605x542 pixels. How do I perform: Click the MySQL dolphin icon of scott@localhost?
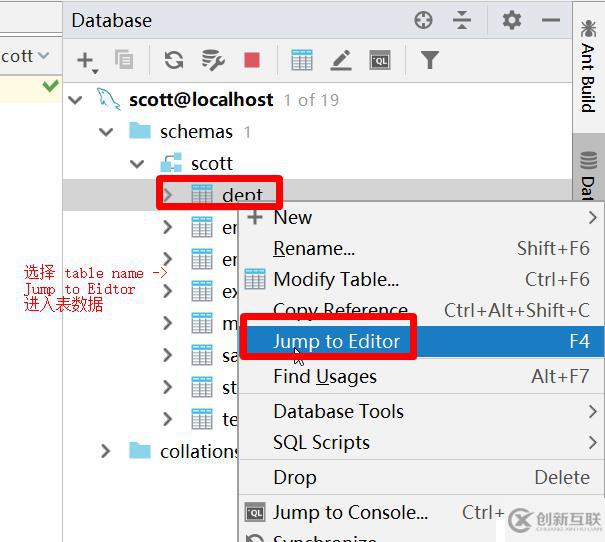(x=108, y=99)
